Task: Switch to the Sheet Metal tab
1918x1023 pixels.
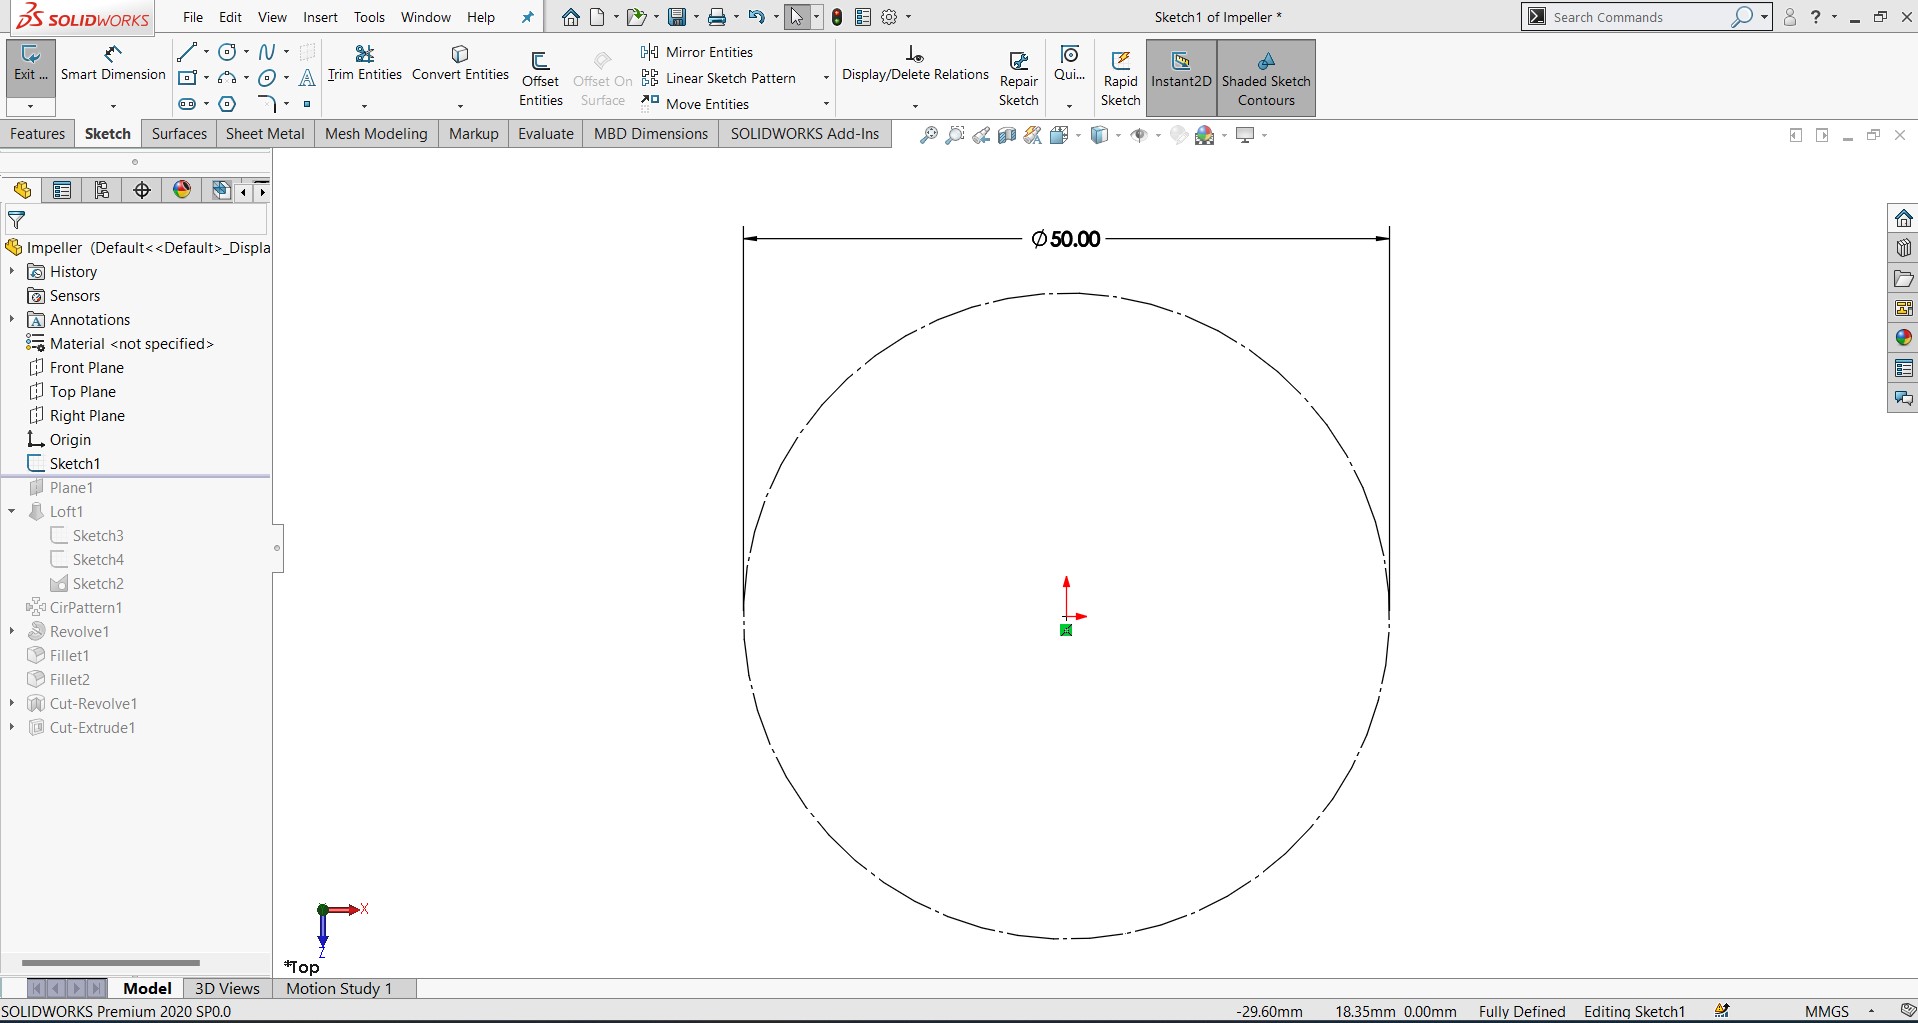Action: click(265, 134)
